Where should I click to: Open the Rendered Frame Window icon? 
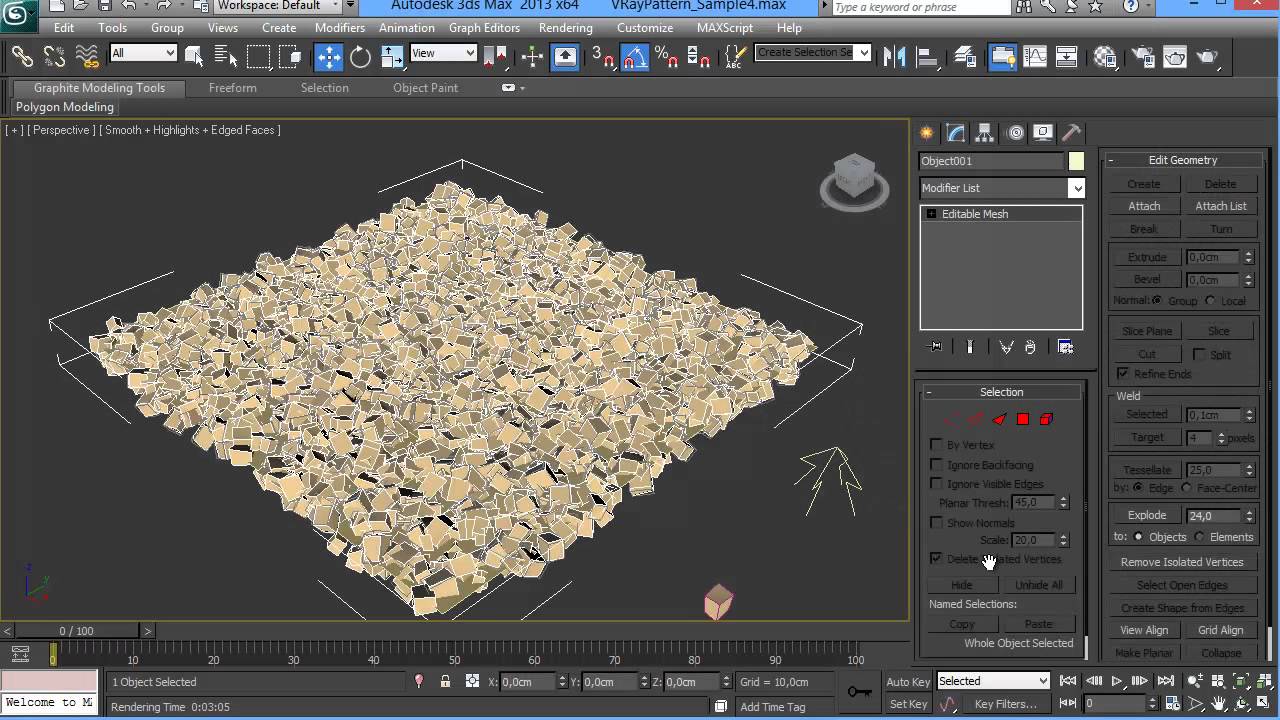1175,56
